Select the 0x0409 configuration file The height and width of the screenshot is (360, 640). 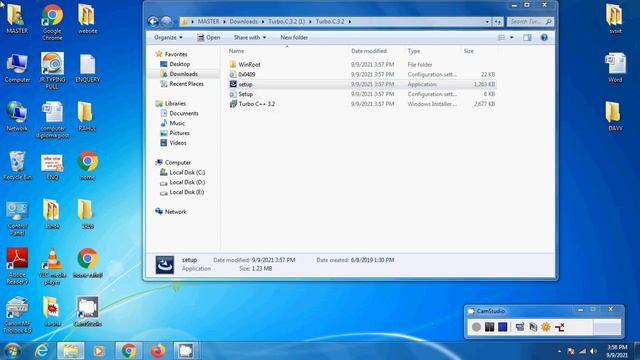(247, 74)
